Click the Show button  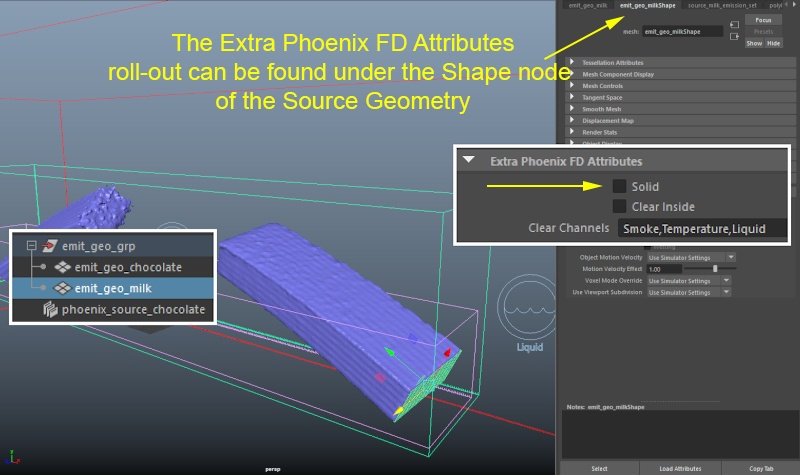tap(754, 43)
